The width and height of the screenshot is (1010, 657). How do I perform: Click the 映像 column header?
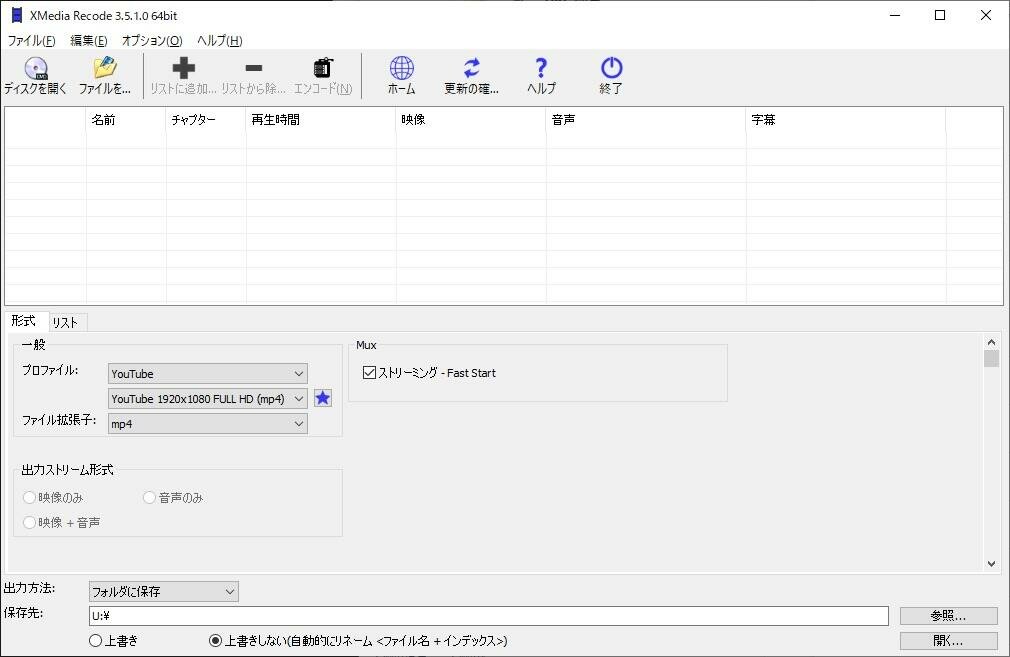pyautogui.click(x=471, y=120)
